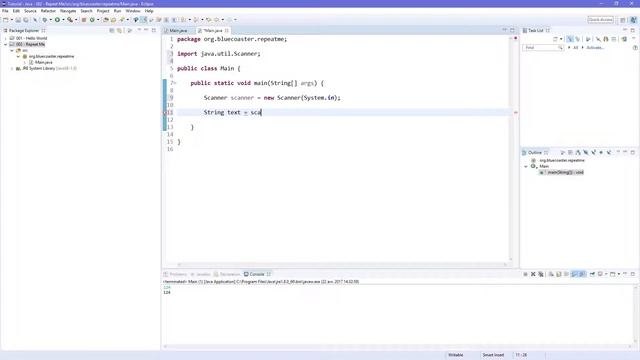
Task: Click the Quick Access search field
Action: tap(600, 20)
